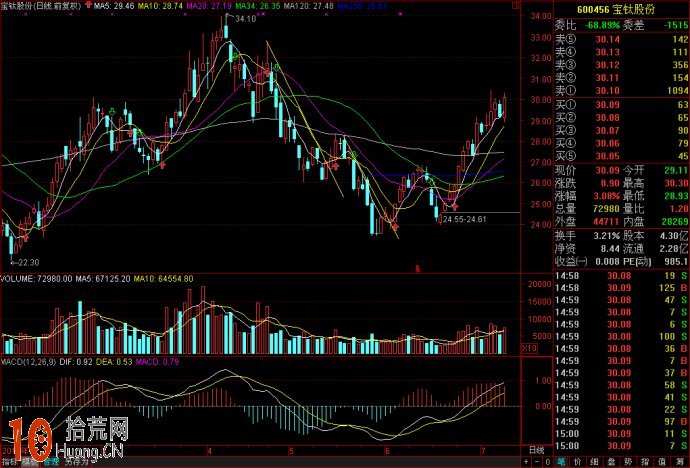
Task: Click the 外盘 44711 value
Action: 606,221
